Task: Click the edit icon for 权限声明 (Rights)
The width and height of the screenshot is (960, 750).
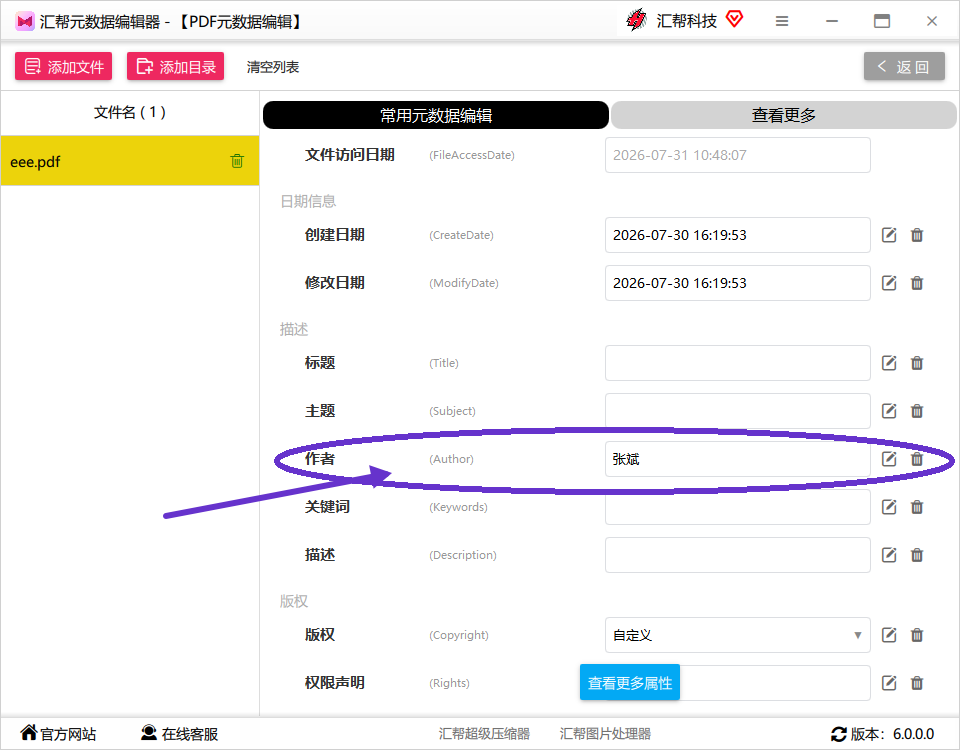Action: pyautogui.click(x=889, y=683)
